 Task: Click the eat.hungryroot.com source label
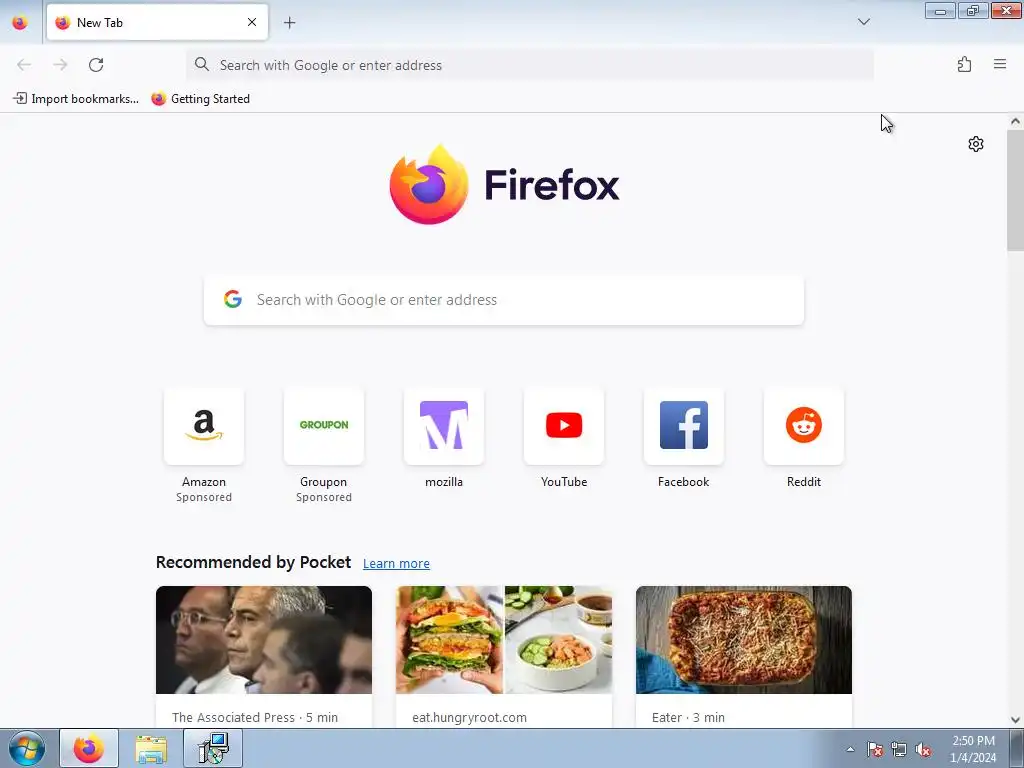[x=470, y=717]
